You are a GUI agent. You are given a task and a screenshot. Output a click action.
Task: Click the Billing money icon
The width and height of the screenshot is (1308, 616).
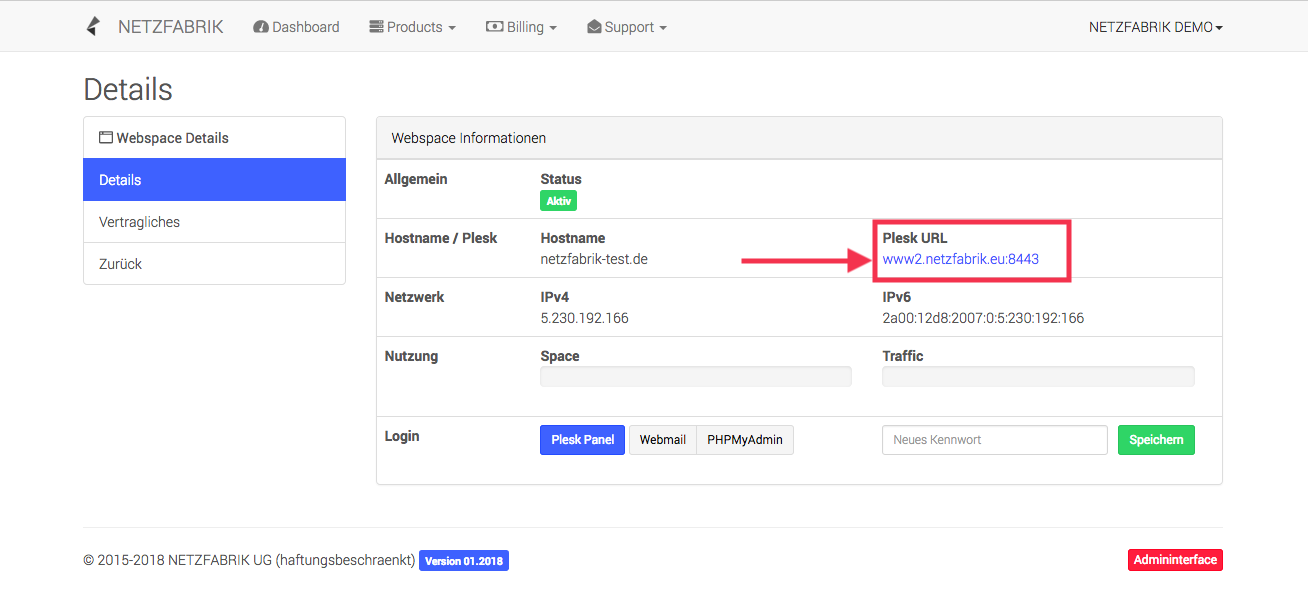tap(494, 27)
